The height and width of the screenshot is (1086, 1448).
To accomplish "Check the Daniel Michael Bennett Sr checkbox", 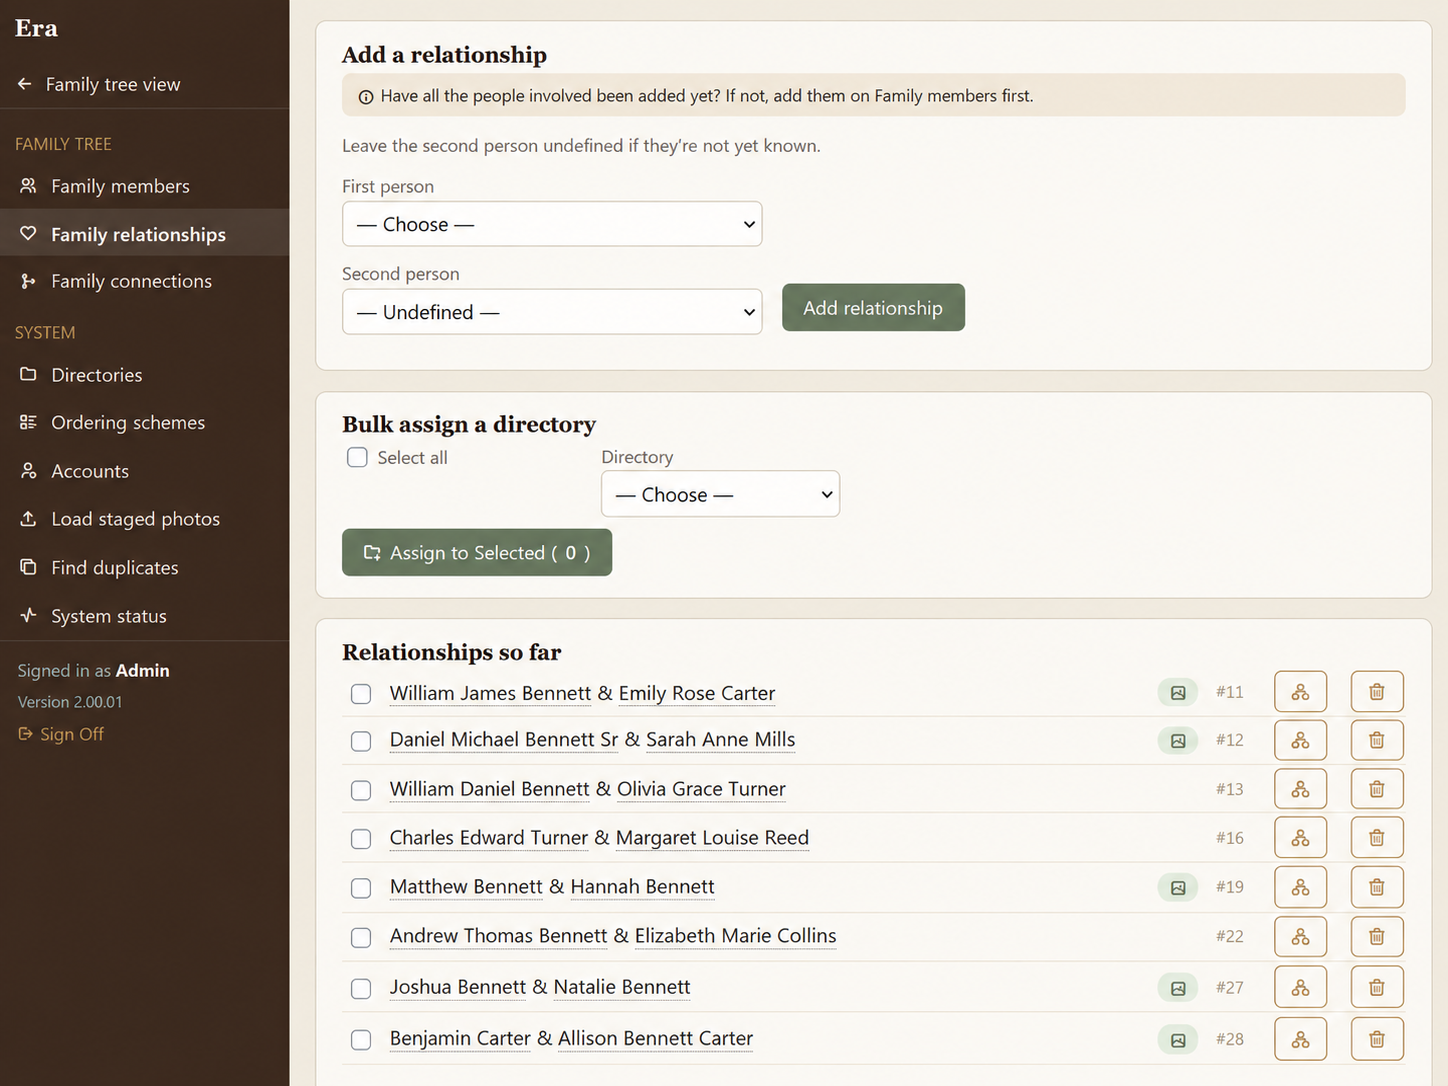I will coord(361,741).
